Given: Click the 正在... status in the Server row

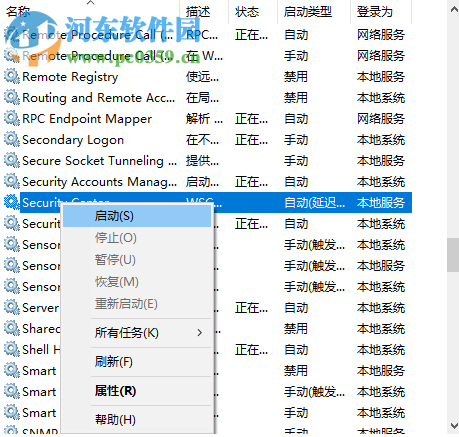Looking at the screenshot, I should pos(251,308).
